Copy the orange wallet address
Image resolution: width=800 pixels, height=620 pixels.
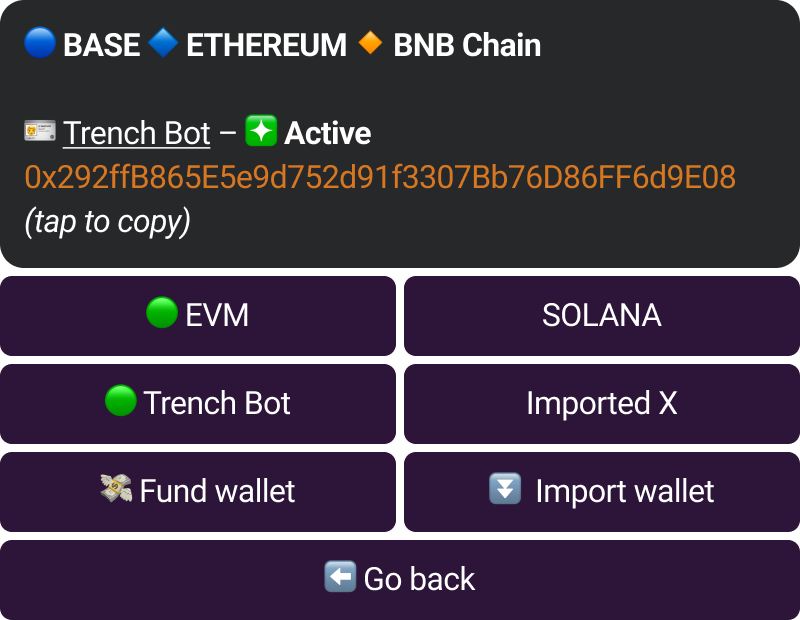pyautogui.click(x=380, y=177)
